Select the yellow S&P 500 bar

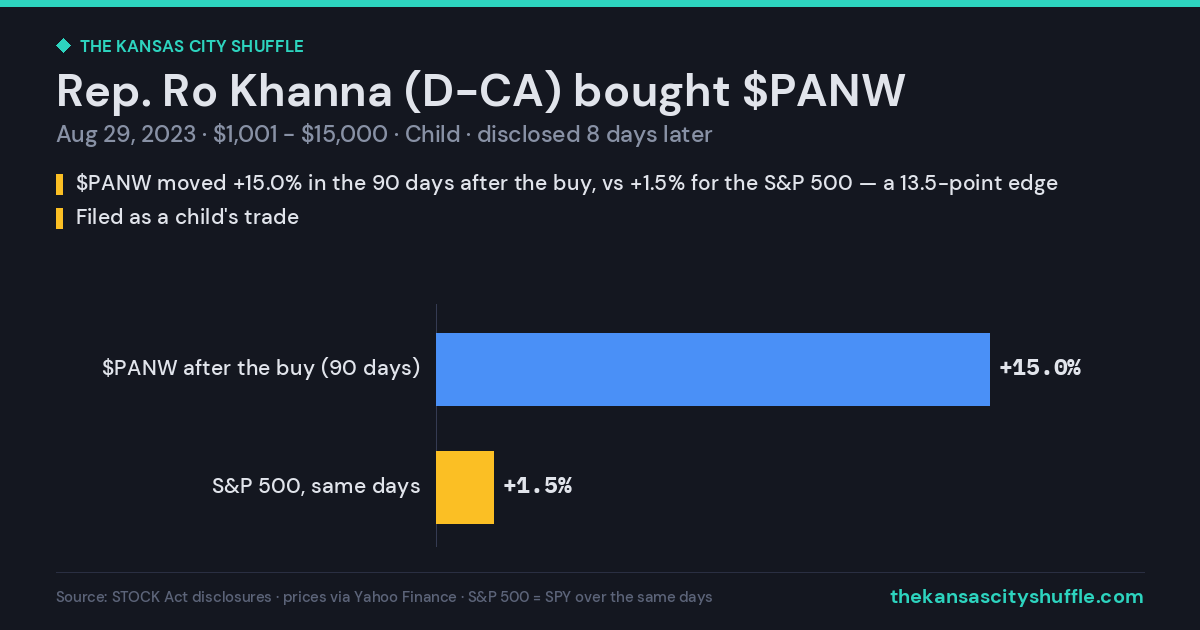465,487
